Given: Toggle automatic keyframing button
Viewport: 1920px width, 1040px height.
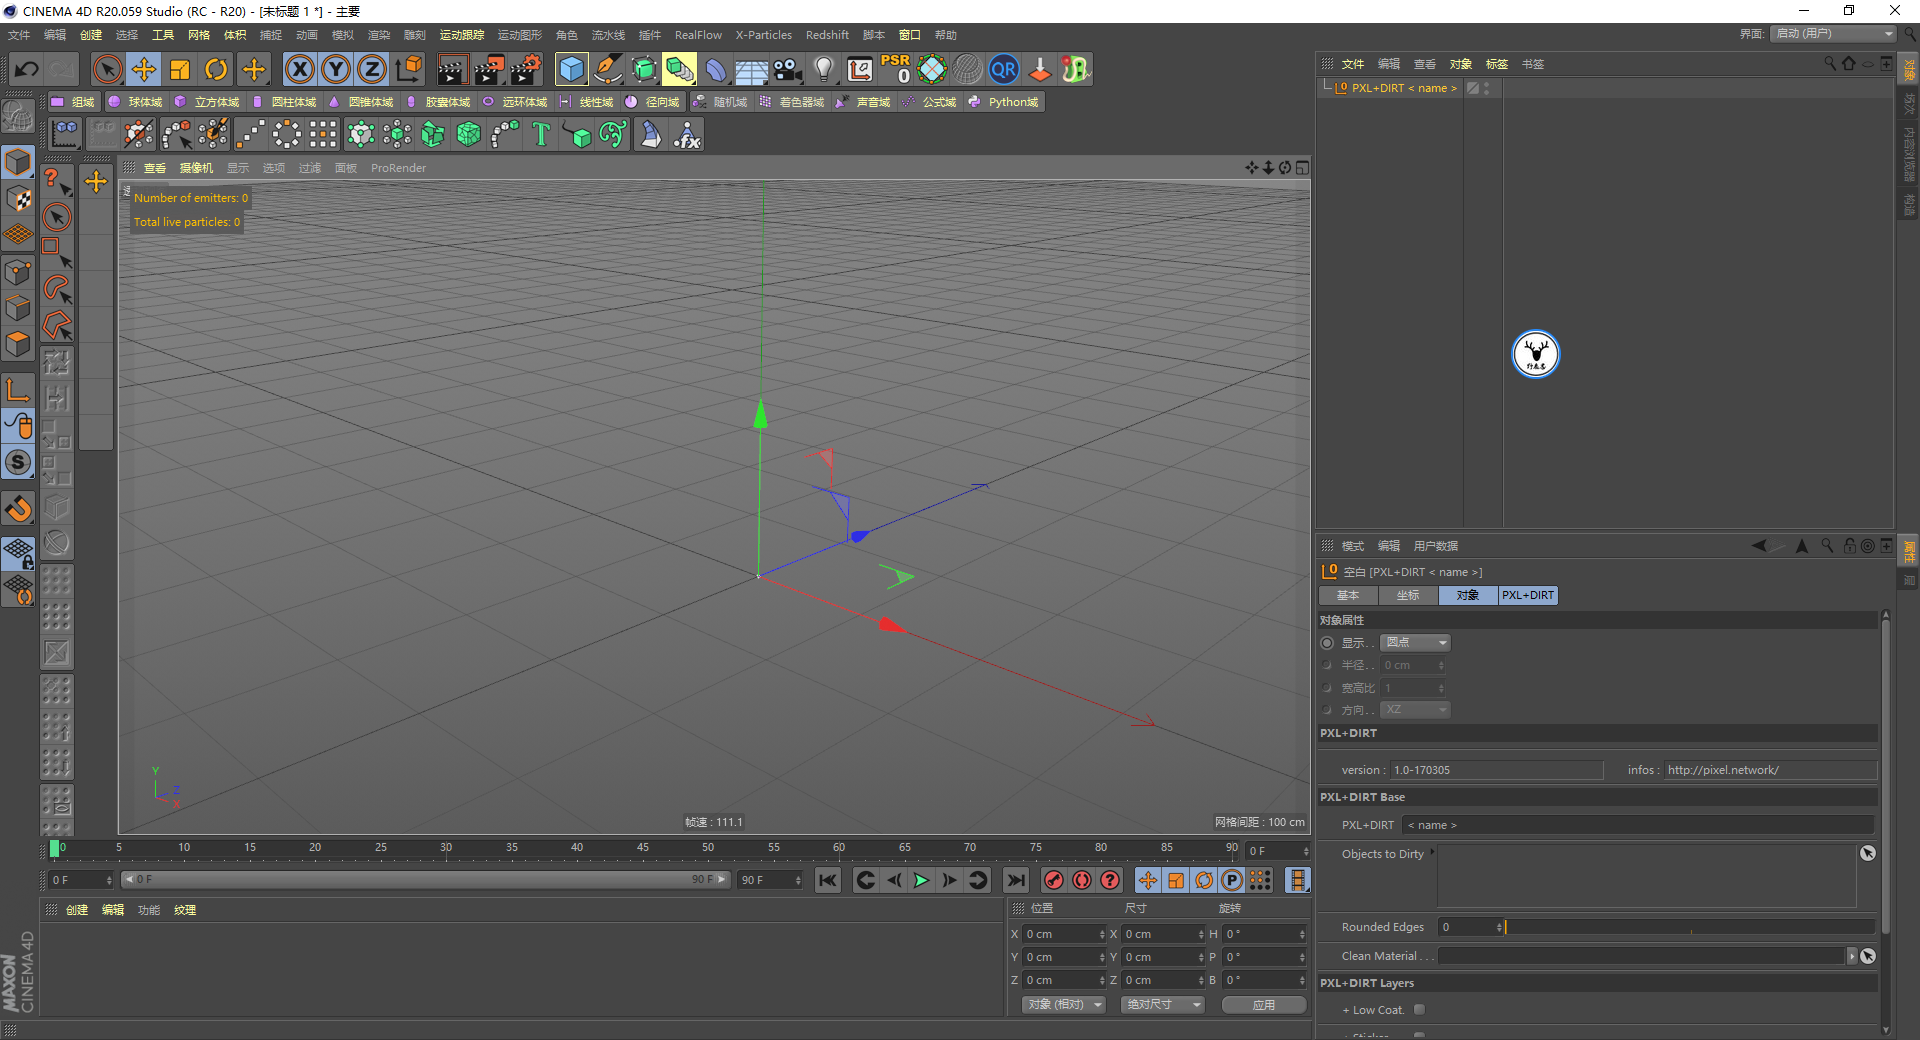Looking at the screenshot, I should coord(1082,880).
